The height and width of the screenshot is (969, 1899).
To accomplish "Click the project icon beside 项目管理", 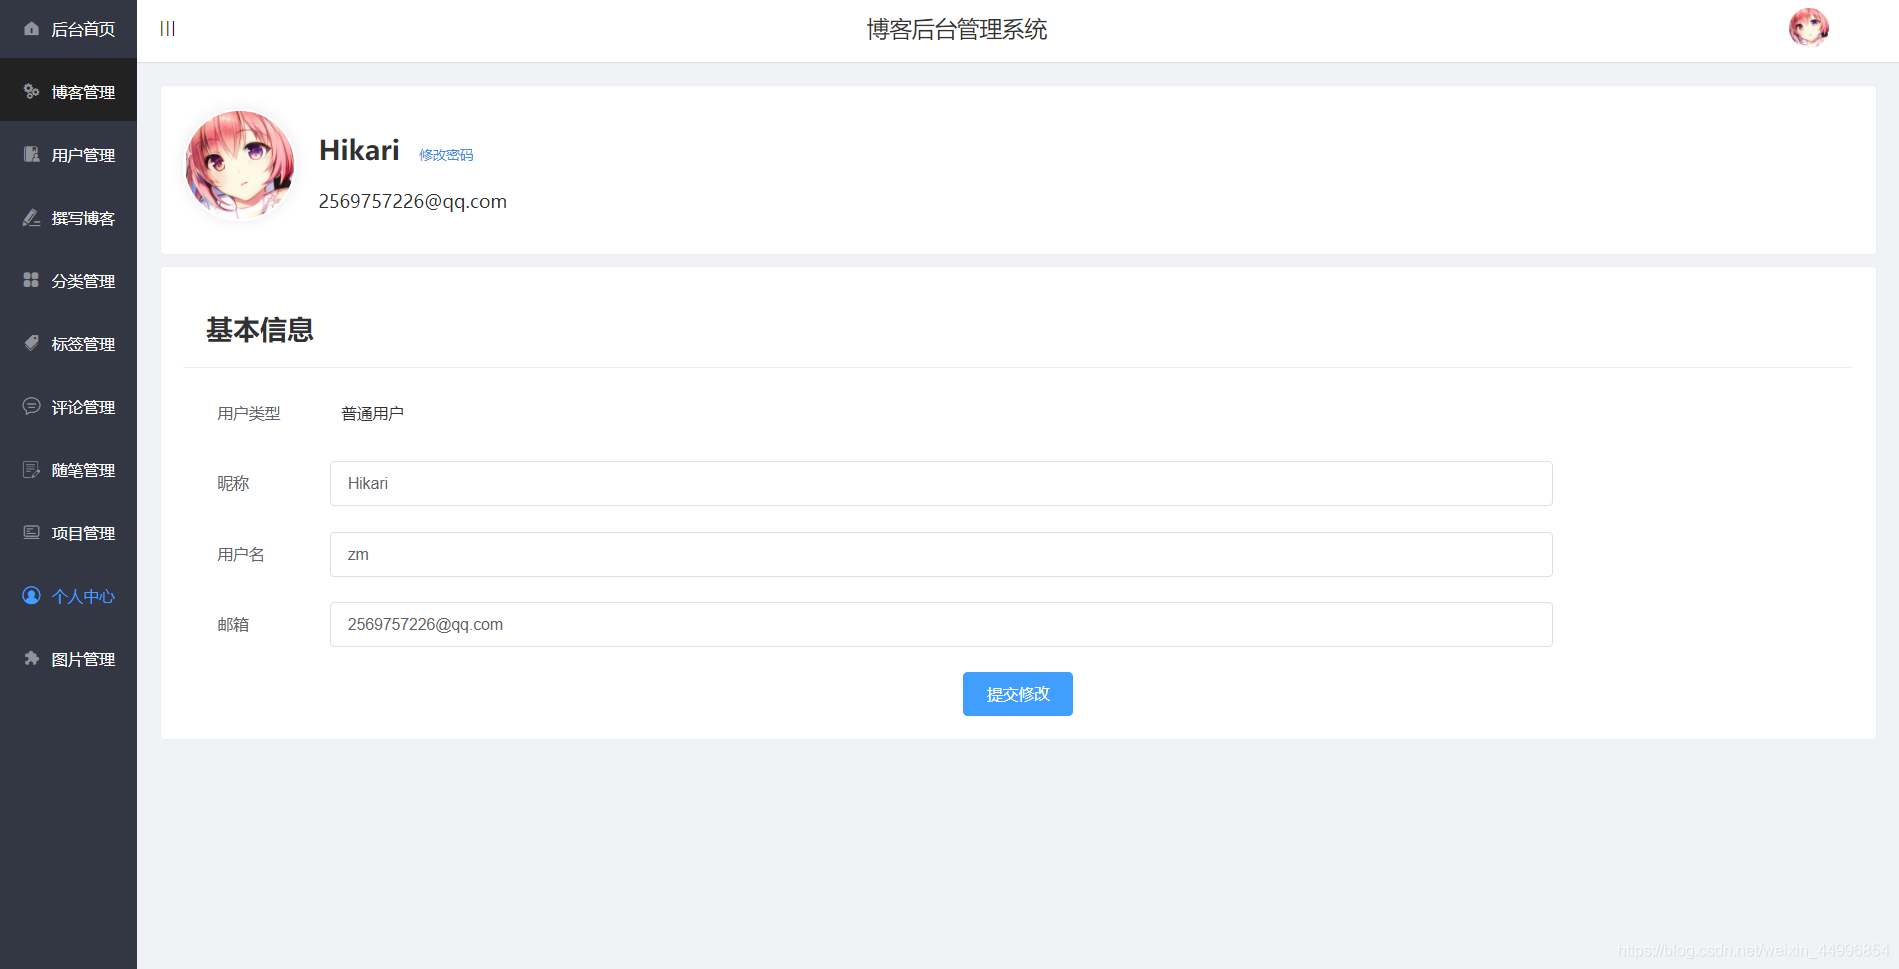I will pos(31,532).
